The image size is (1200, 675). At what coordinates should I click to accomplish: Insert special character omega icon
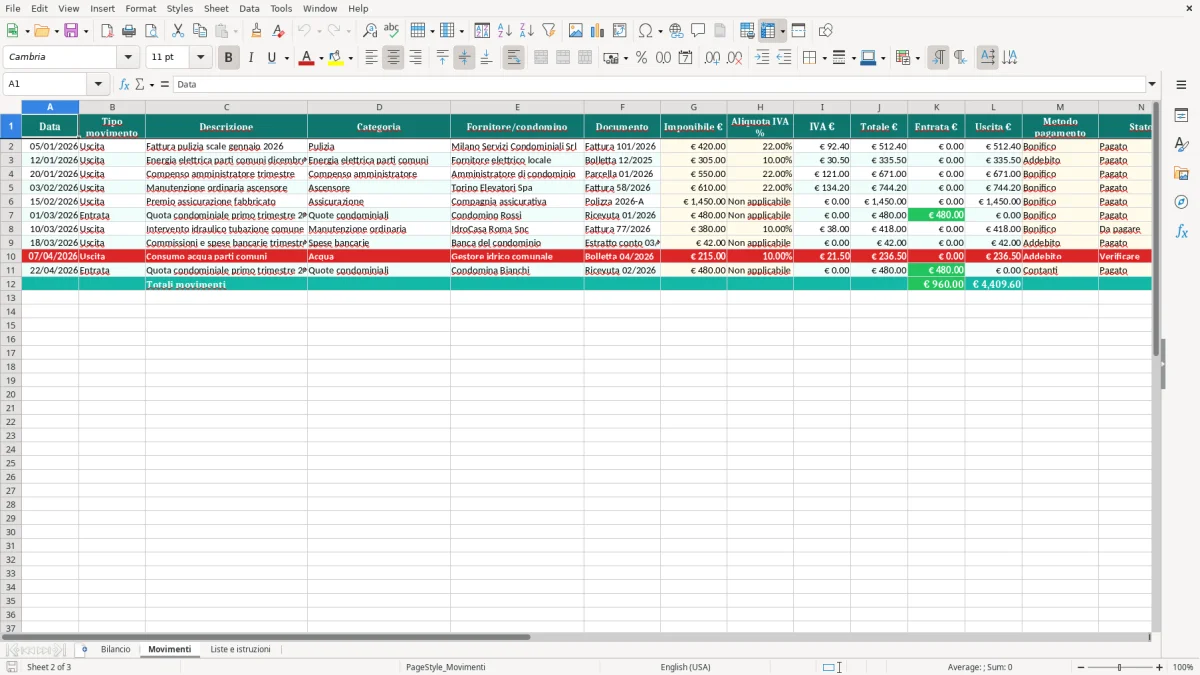(646, 31)
